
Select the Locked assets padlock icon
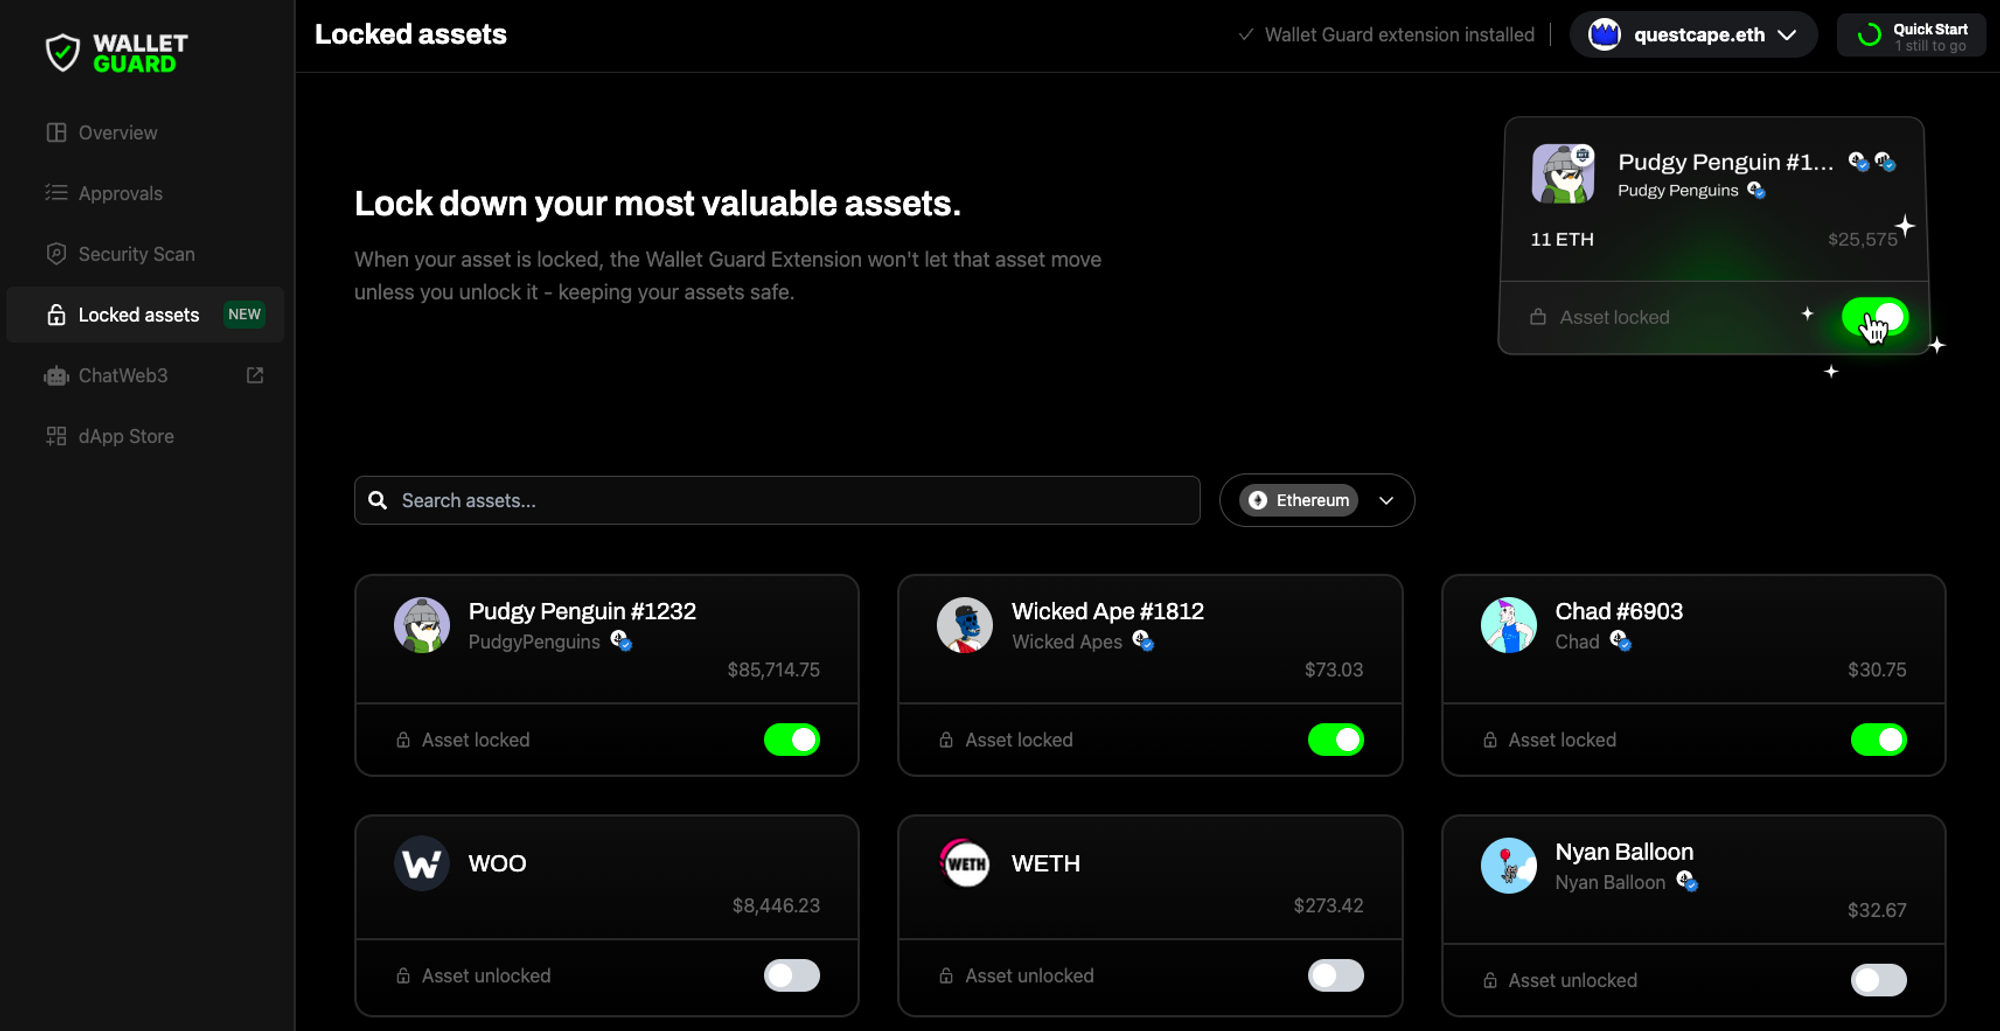pos(56,314)
